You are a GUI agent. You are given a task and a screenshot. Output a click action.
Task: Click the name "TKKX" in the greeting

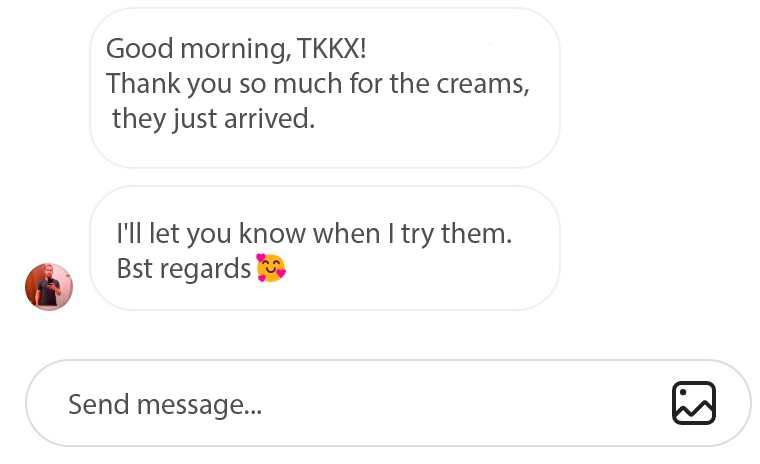point(332,48)
